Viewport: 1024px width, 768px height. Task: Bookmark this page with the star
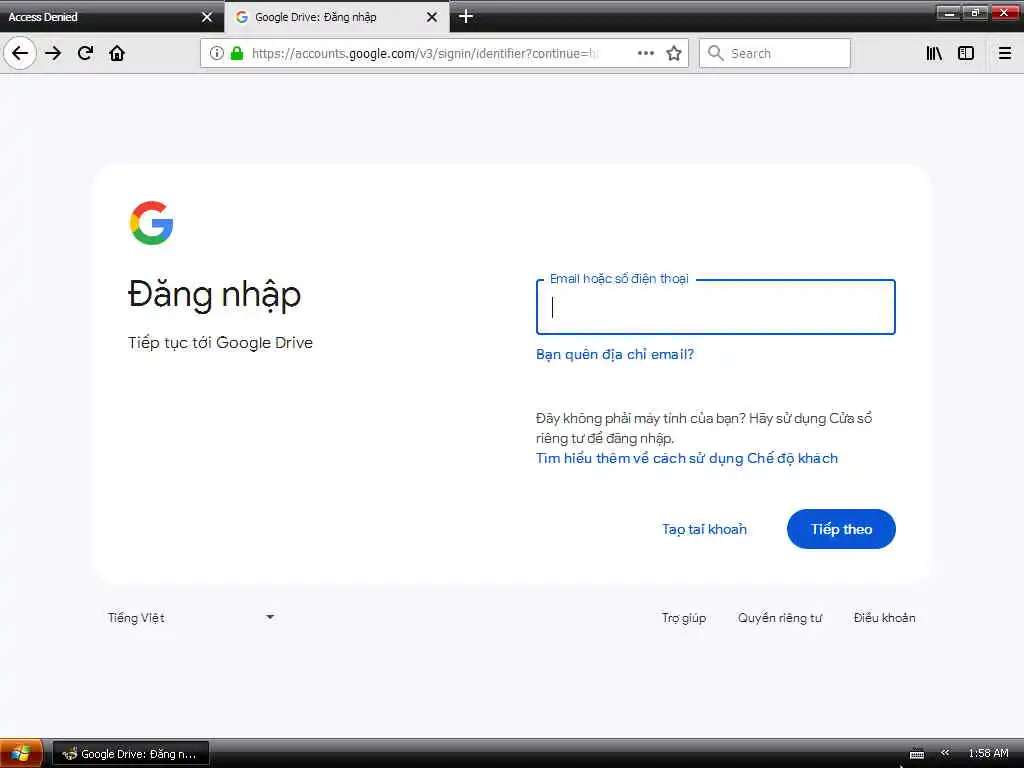point(673,53)
